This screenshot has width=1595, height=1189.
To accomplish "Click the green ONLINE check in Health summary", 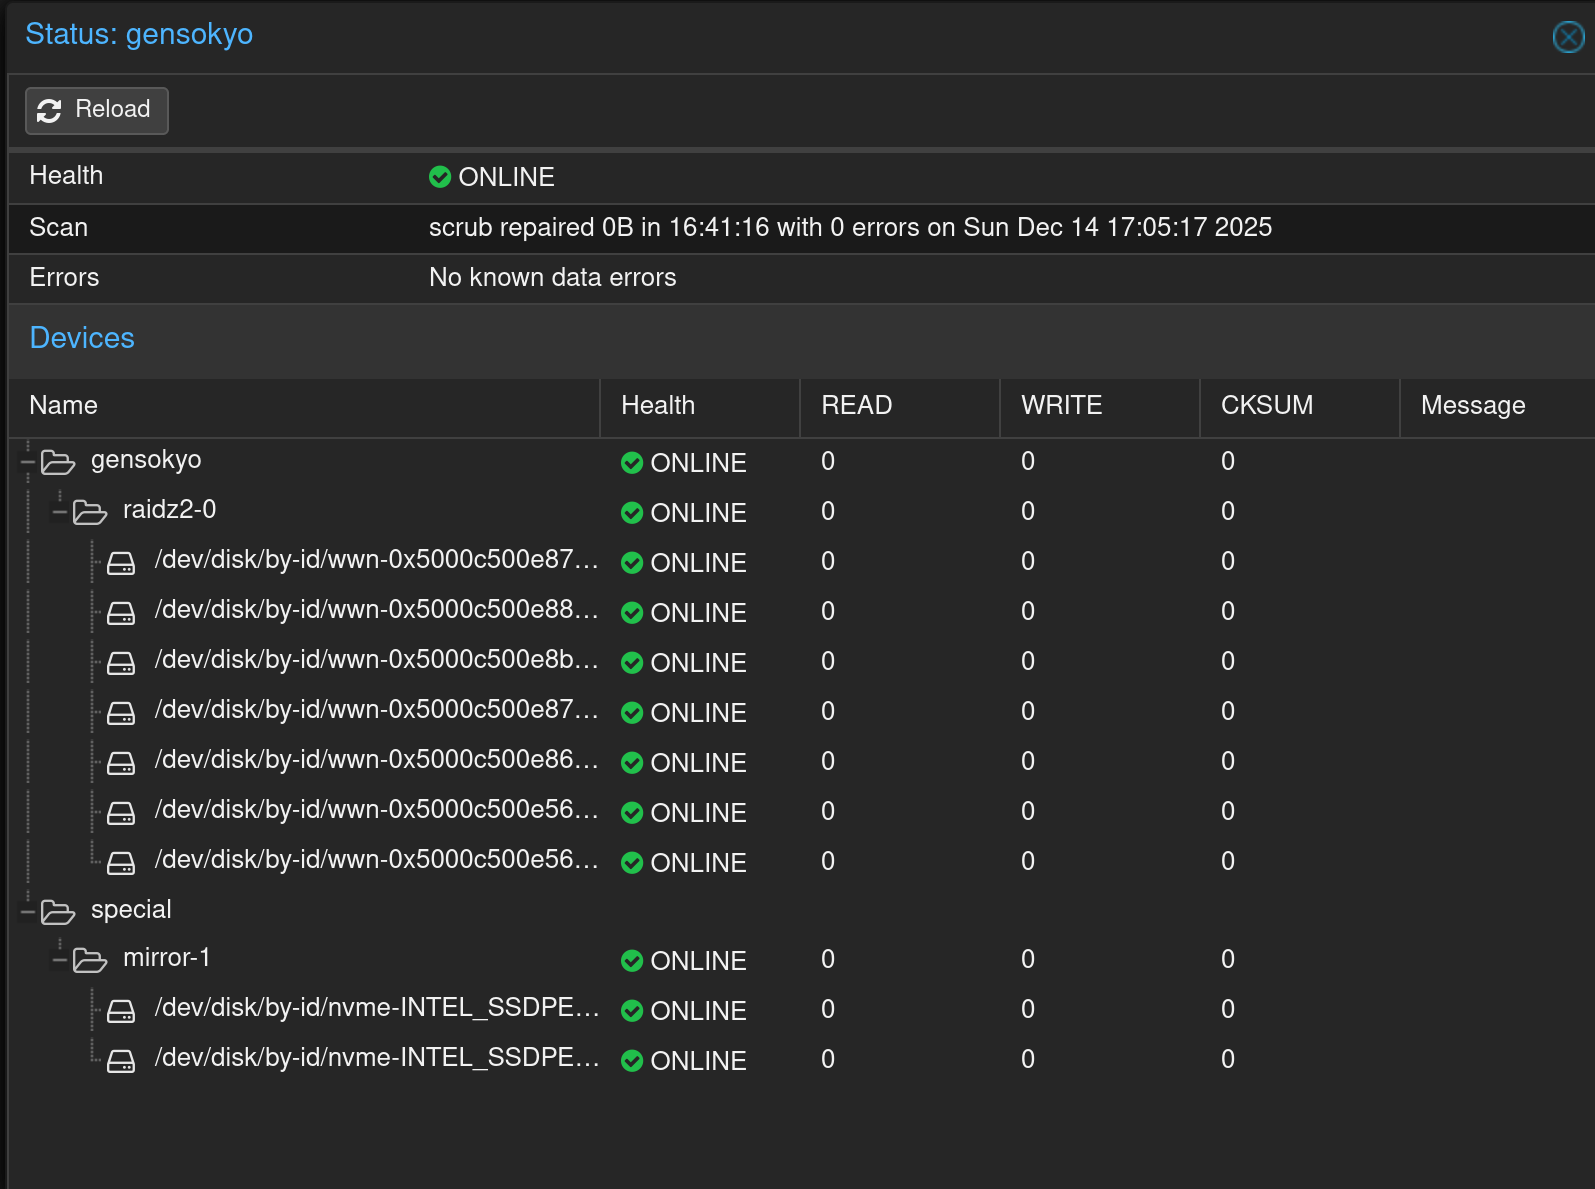I will click(x=440, y=177).
